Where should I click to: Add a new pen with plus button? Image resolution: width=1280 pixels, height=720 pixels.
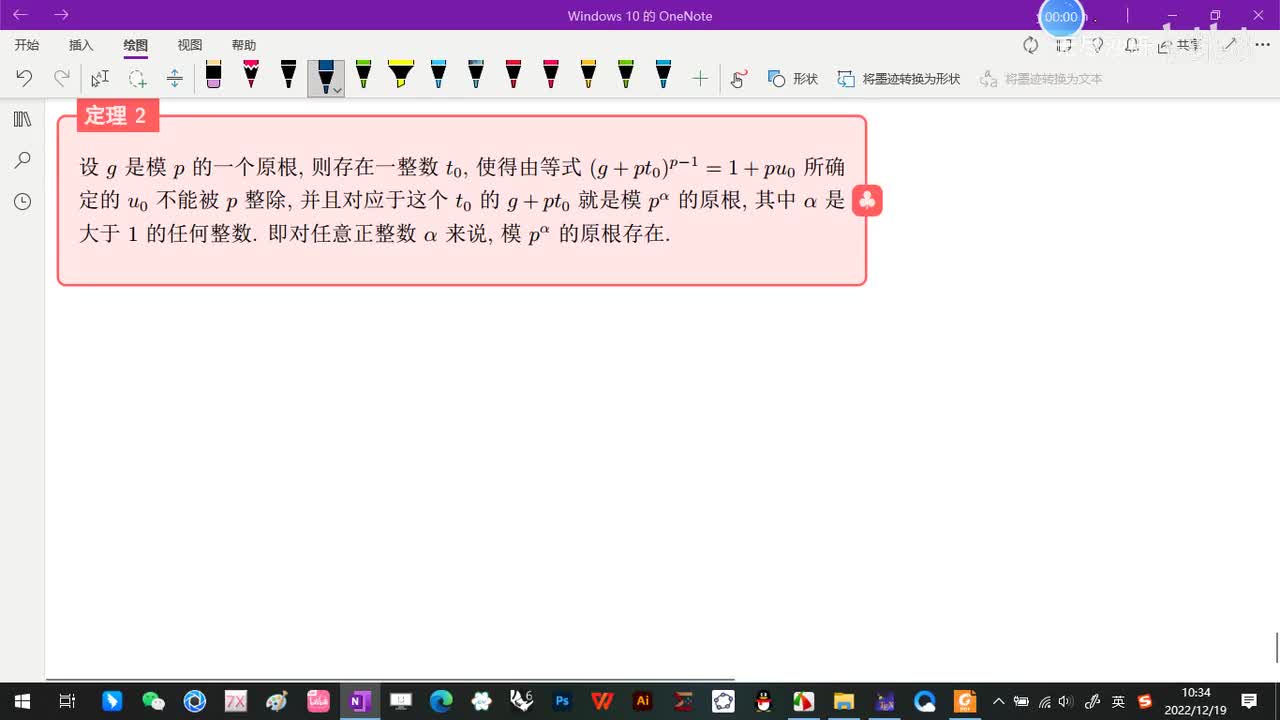click(700, 78)
